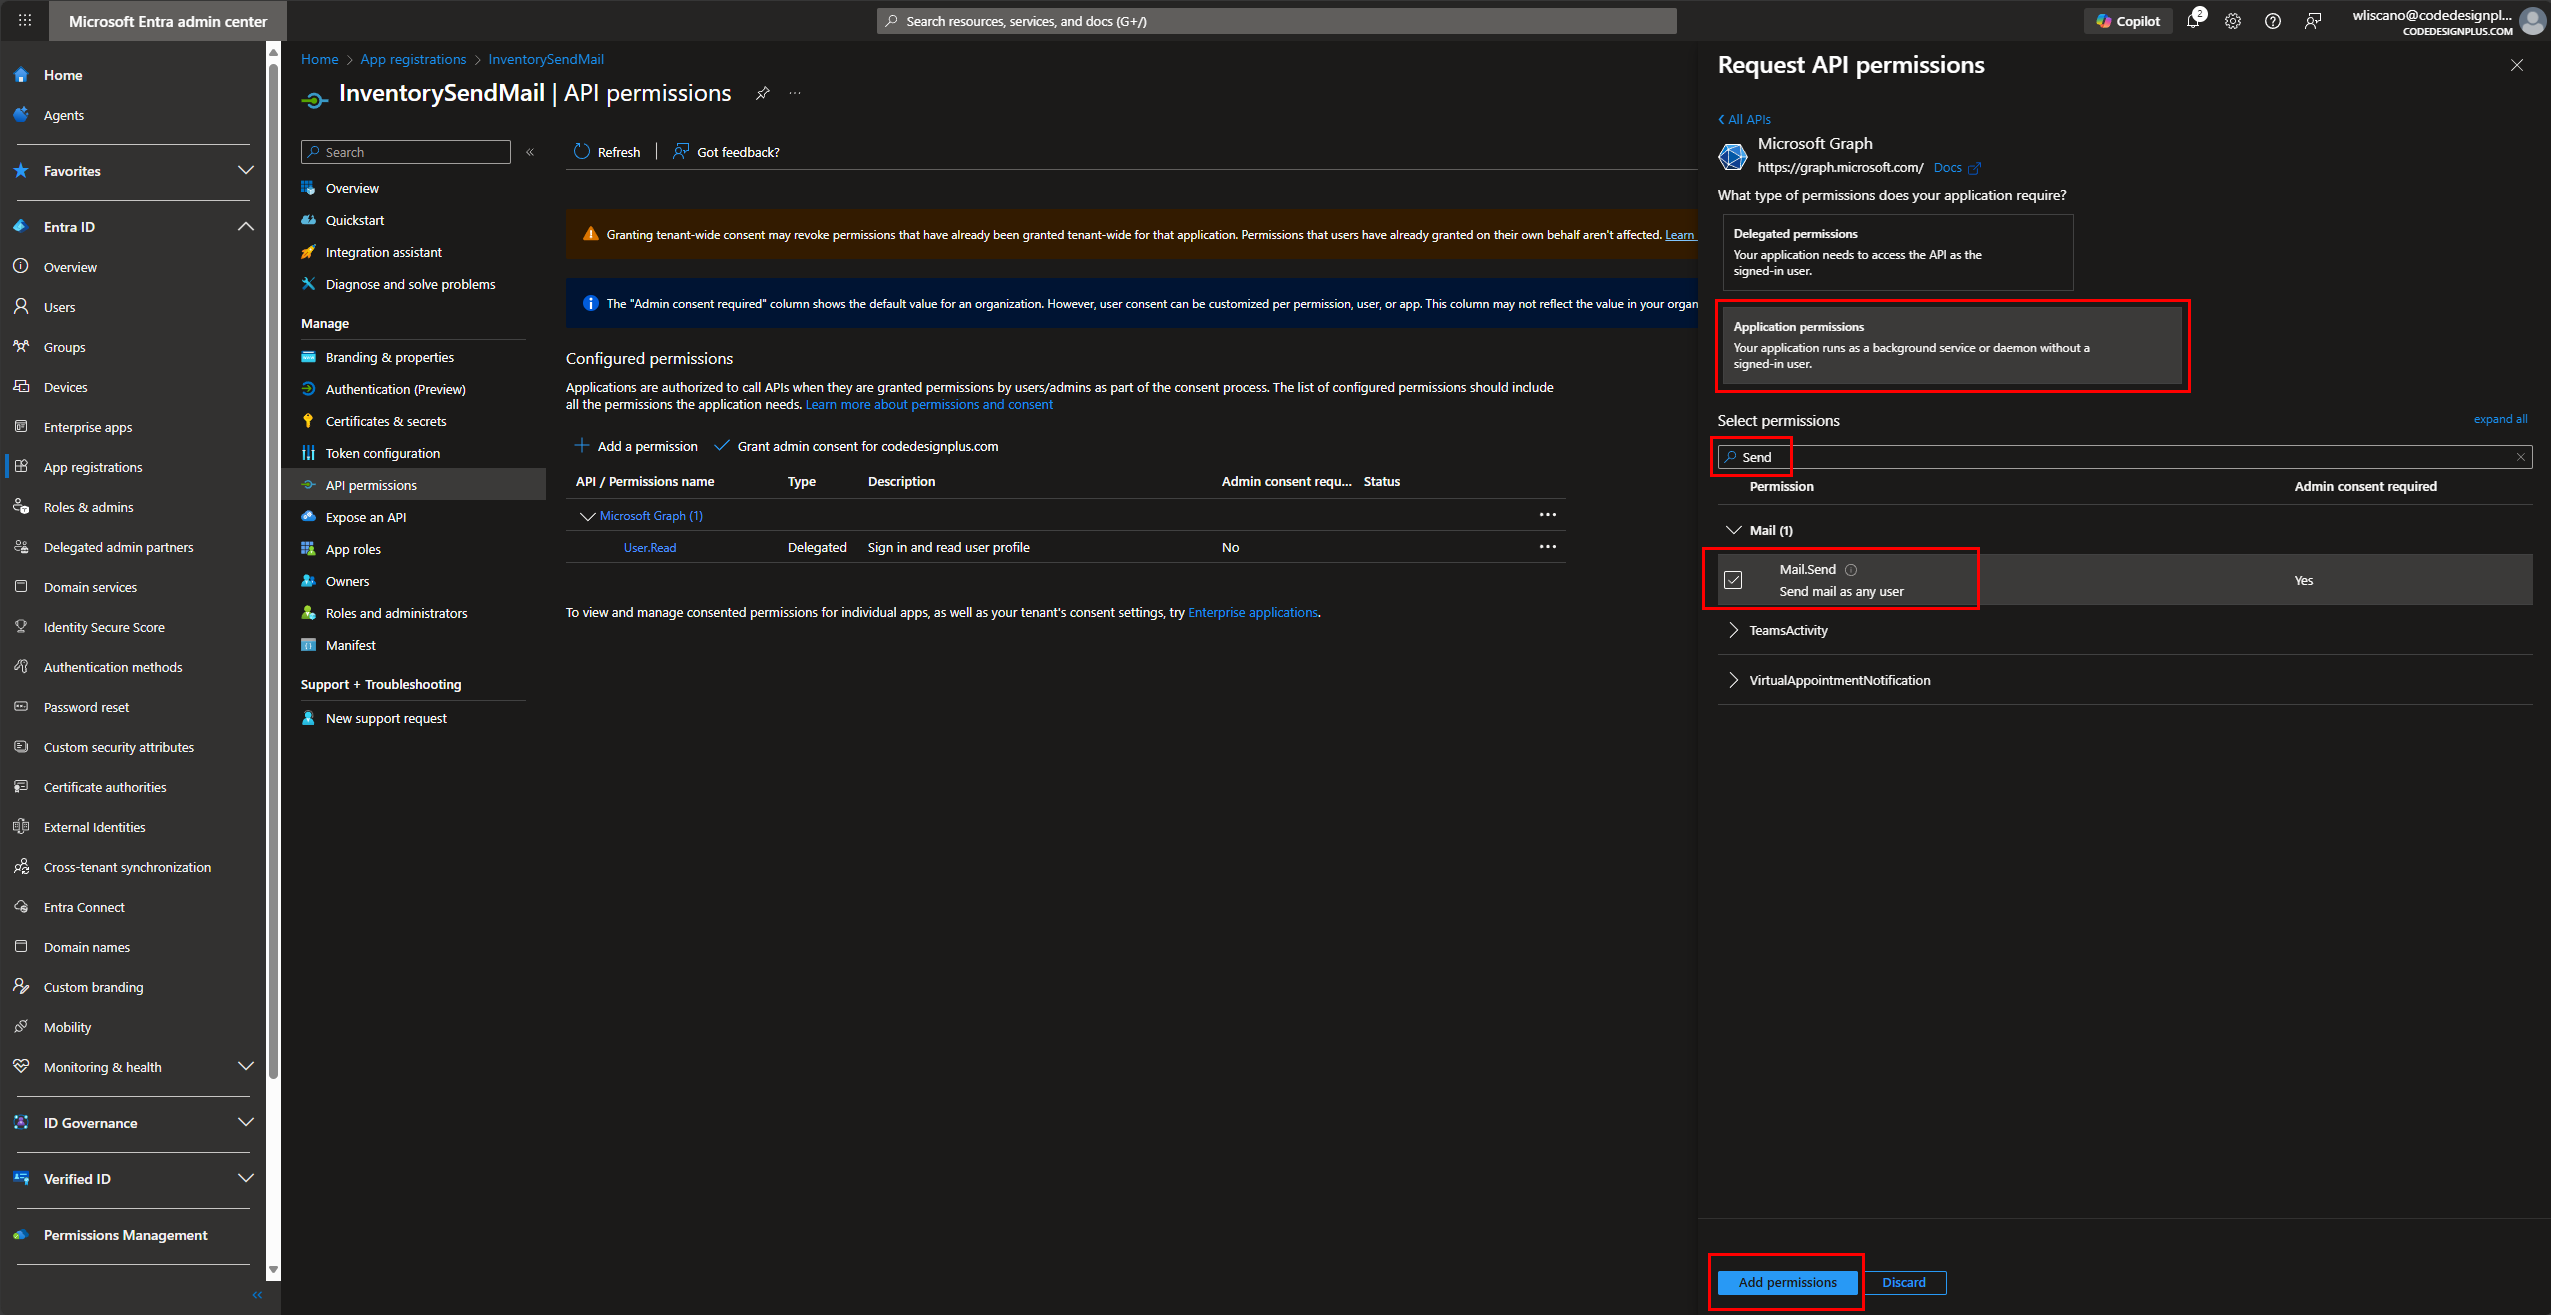Select Application permissions card
This screenshot has height=1315, width=2551.
click(1950, 345)
